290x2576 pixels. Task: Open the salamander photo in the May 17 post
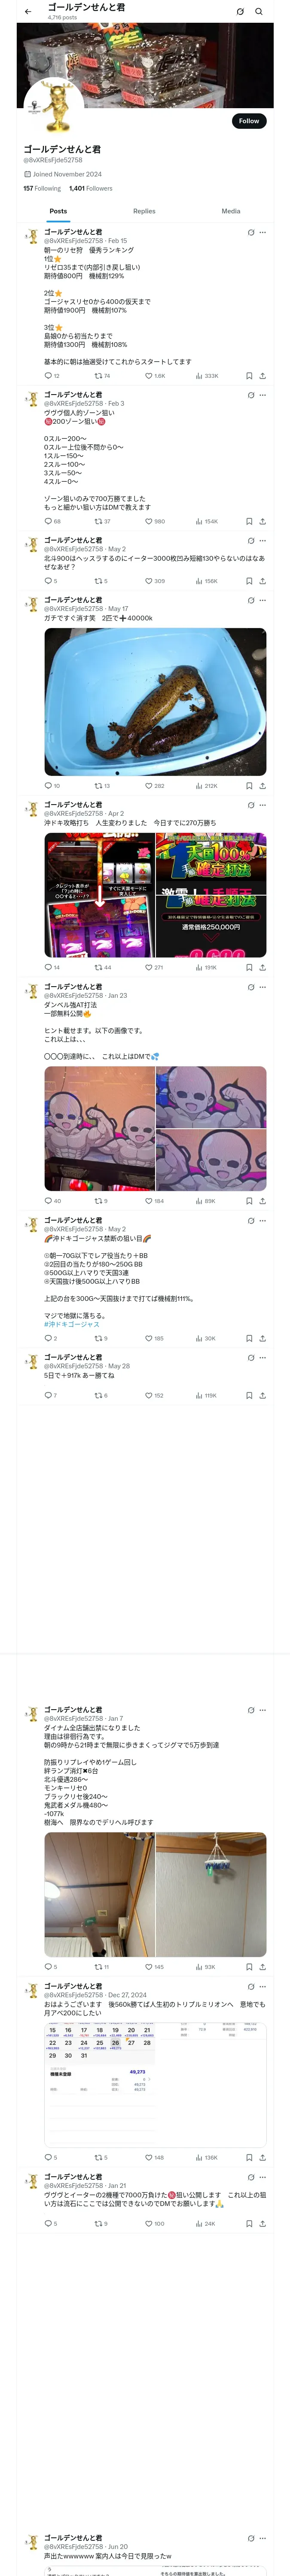tap(155, 701)
